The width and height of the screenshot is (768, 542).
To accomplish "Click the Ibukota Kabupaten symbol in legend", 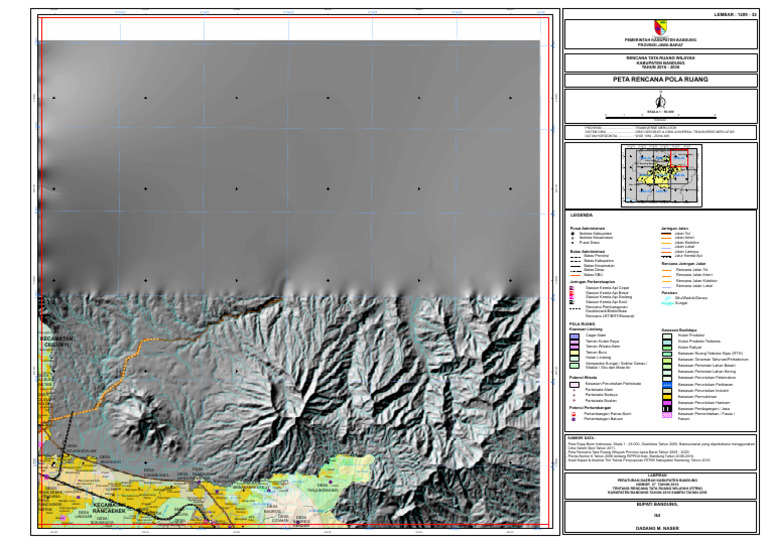I will tap(572, 234).
